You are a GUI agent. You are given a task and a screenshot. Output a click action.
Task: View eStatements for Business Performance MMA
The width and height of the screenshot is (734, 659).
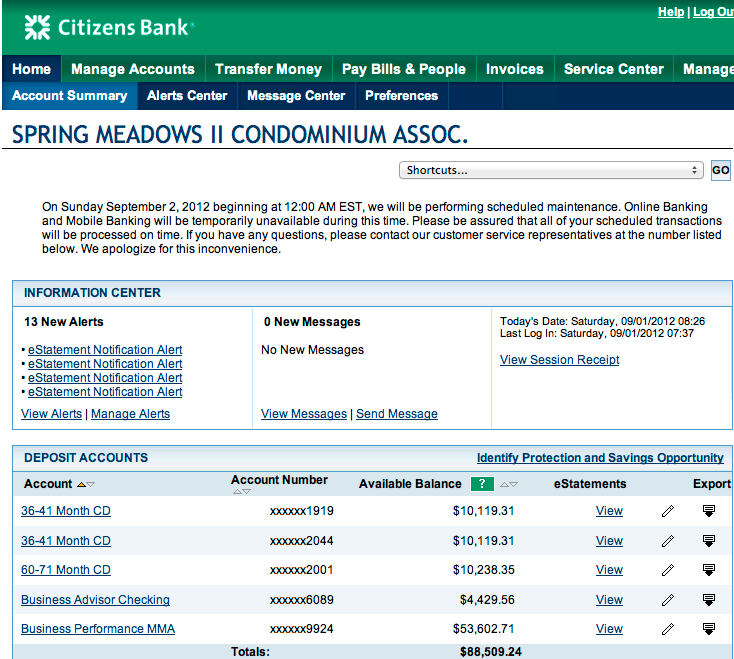click(x=609, y=629)
